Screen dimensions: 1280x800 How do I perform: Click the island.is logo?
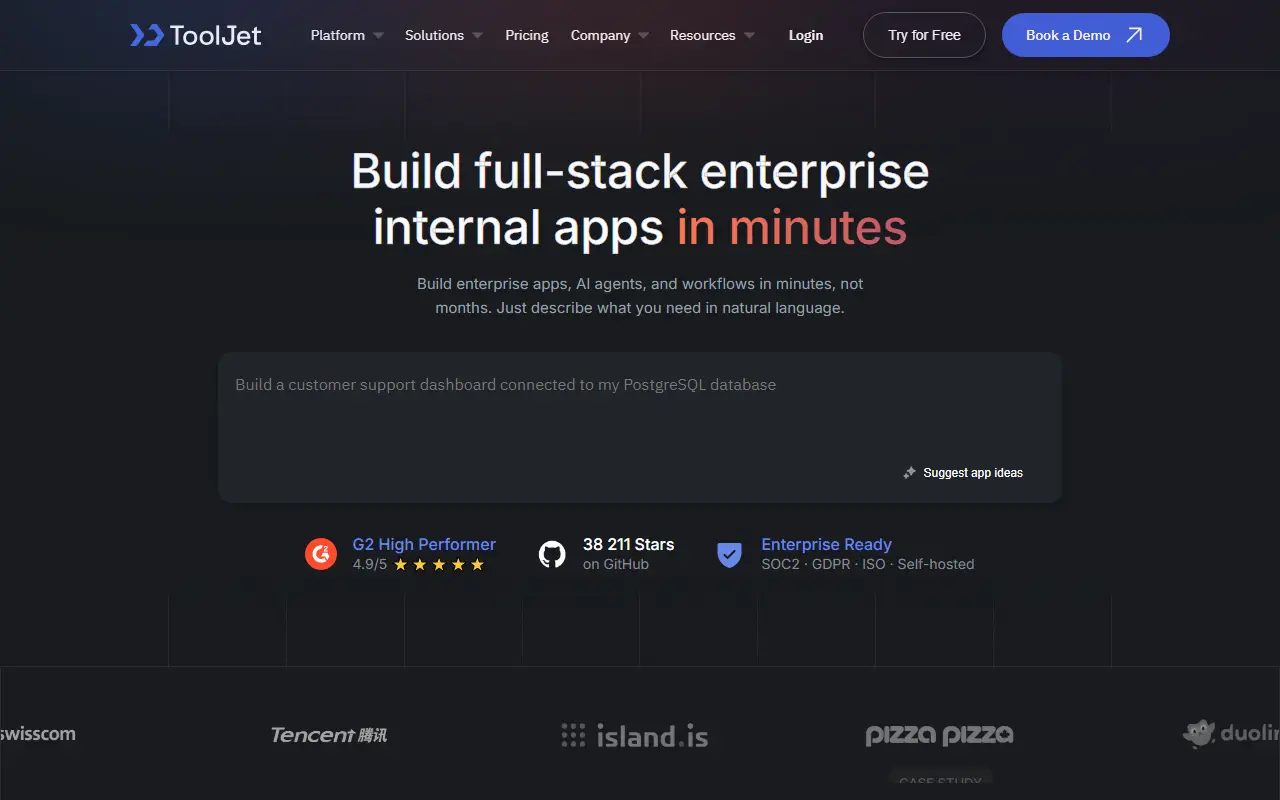(635, 736)
